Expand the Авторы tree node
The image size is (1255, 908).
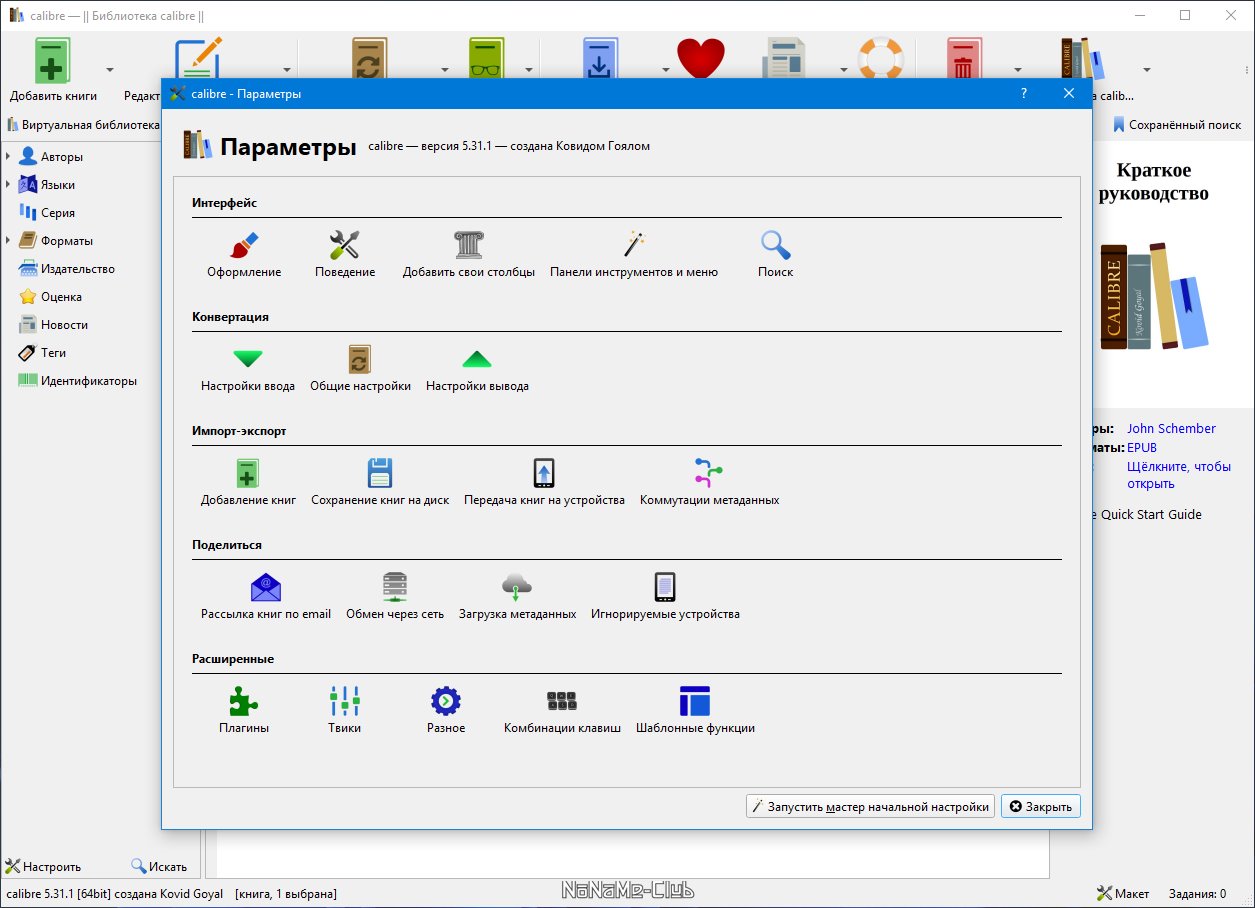[8, 157]
